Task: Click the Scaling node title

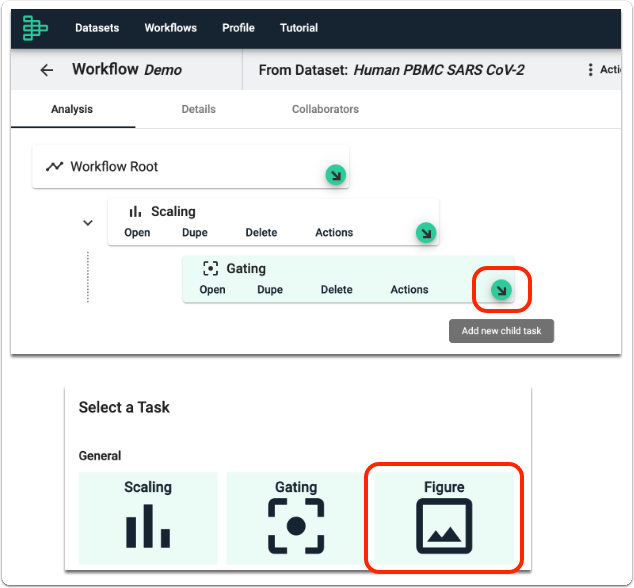Action: click(173, 212)
